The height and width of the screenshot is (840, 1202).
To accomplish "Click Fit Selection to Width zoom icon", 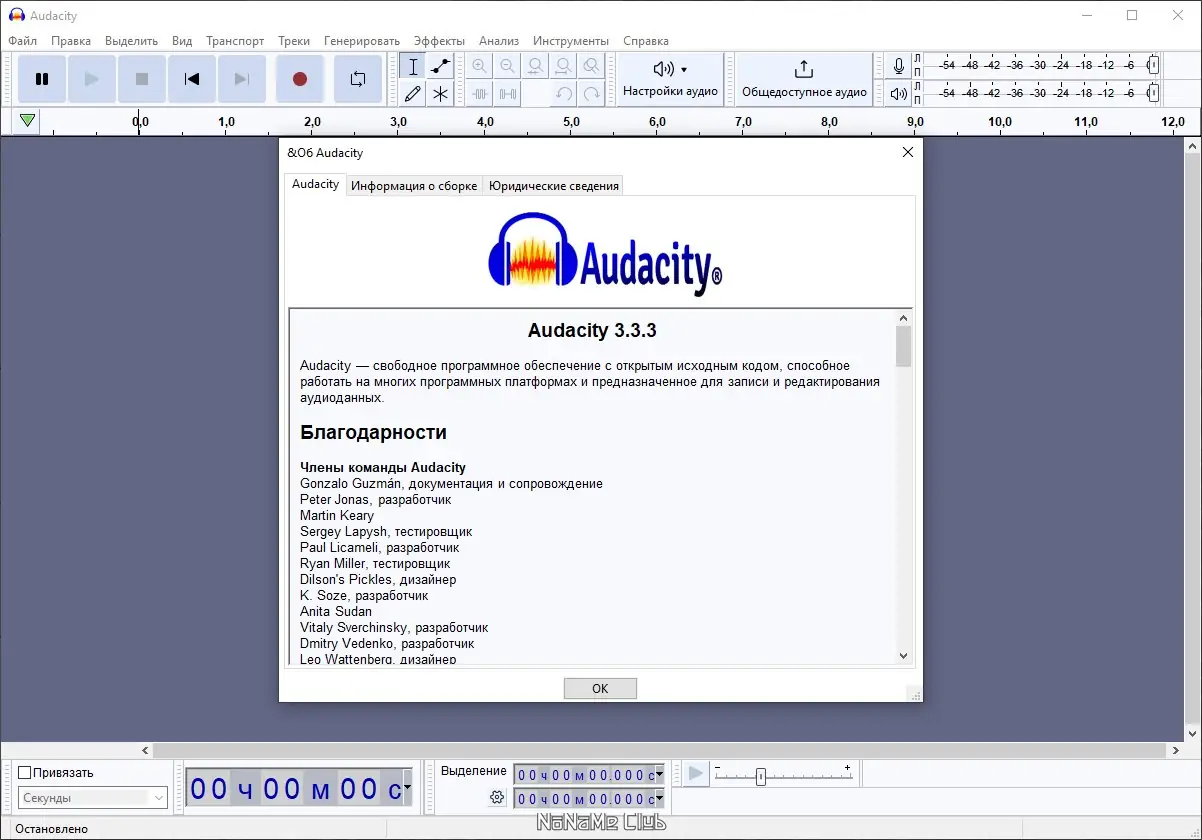I will 536,67.
